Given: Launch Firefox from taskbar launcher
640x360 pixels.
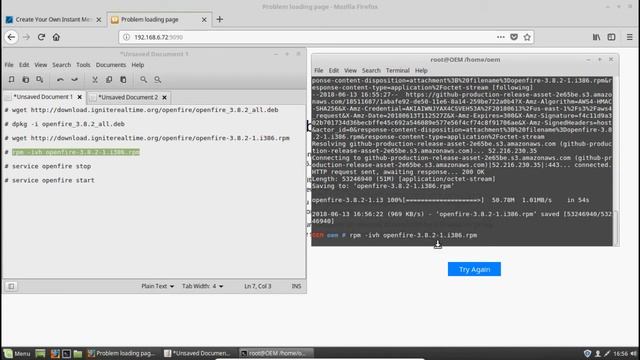Looking at the screenshot, I should coord(55,353).
